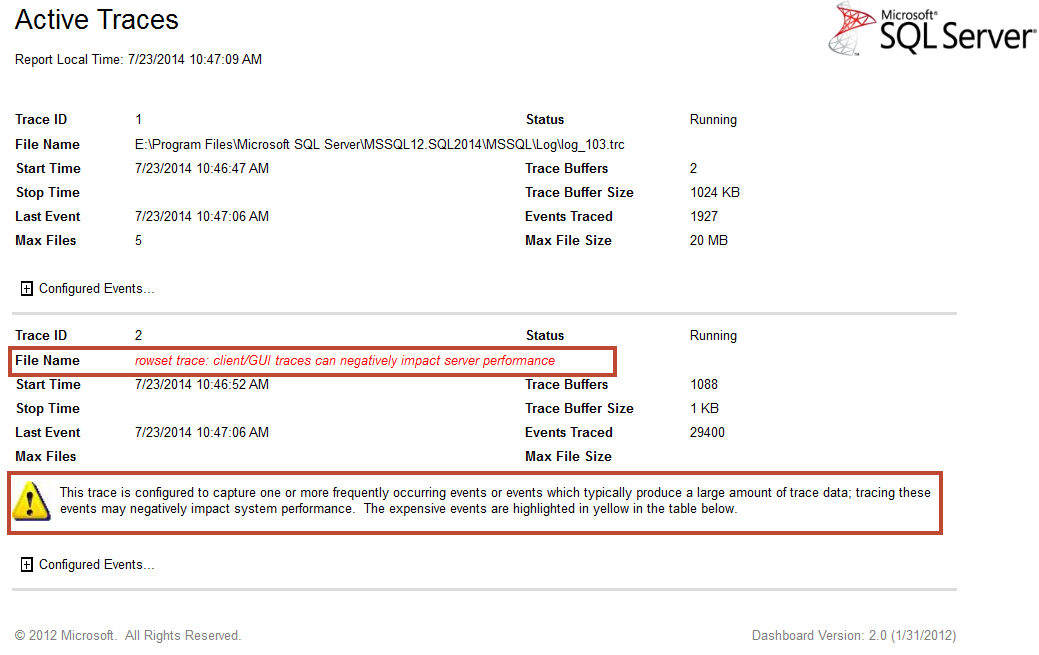
Task: Click the Microsoft SQL Server logo
Action: tap(932, 29)
